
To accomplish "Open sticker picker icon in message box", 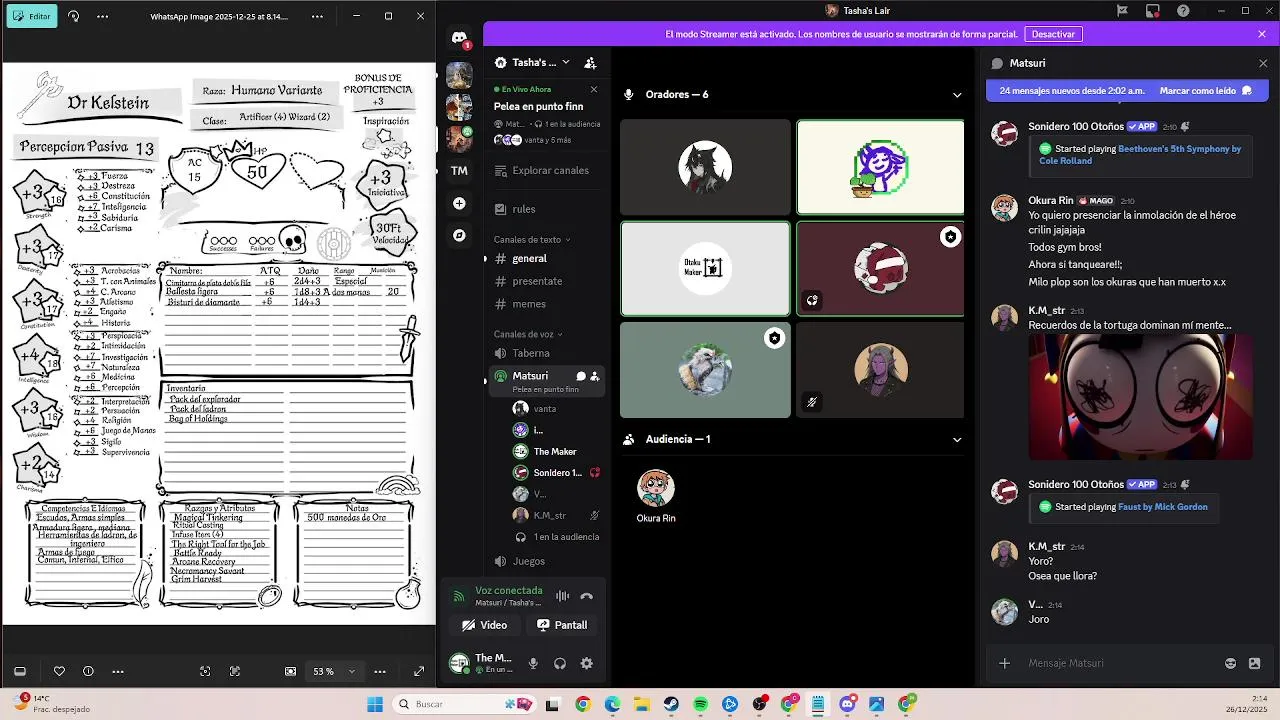I will (1255, 663).
